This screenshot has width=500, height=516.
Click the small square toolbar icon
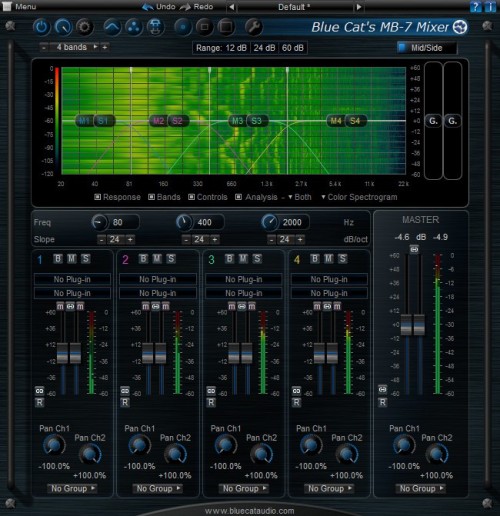coord(204,27)
